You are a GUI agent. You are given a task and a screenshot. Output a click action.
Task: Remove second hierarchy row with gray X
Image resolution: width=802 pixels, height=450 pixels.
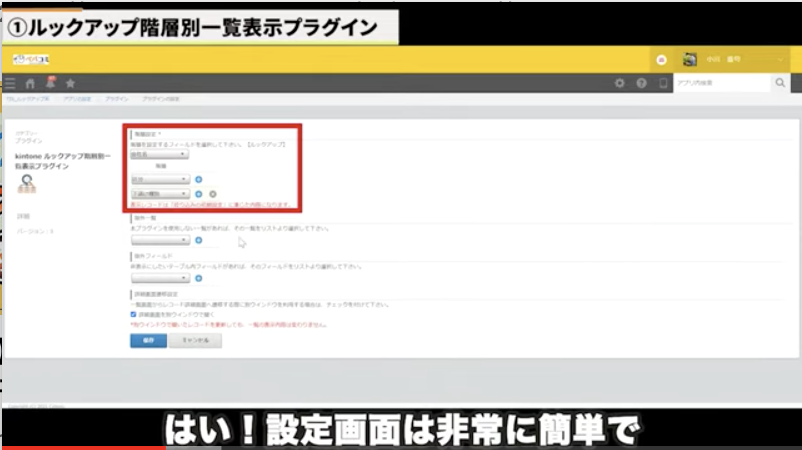pos(213,194)
